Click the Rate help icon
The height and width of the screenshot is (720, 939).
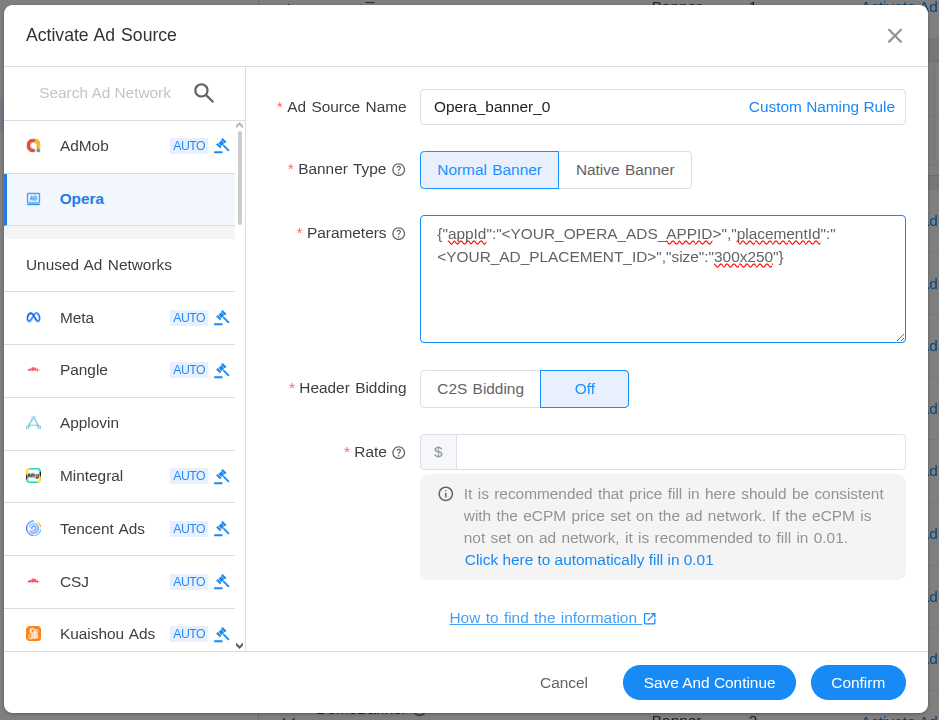399,452
